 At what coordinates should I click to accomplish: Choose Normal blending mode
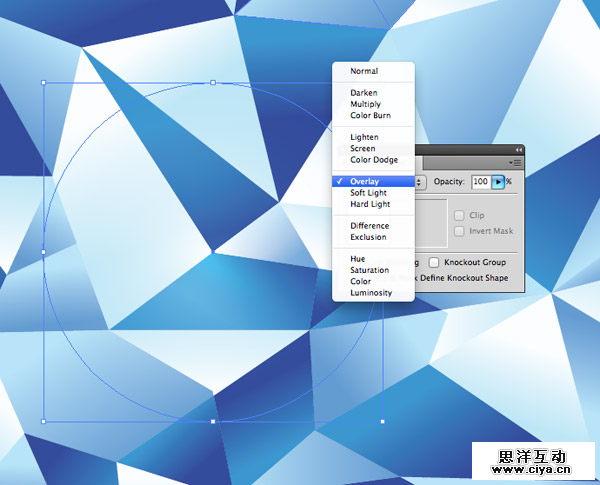click(364, 71)
